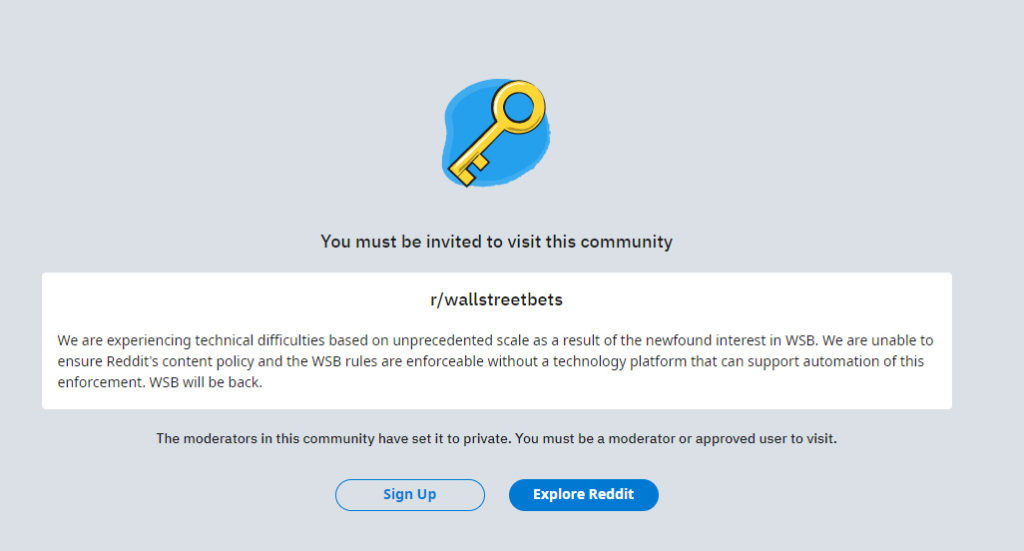1024x551 pixels.
Task: Click the Sign Up button
Action: 410,495
